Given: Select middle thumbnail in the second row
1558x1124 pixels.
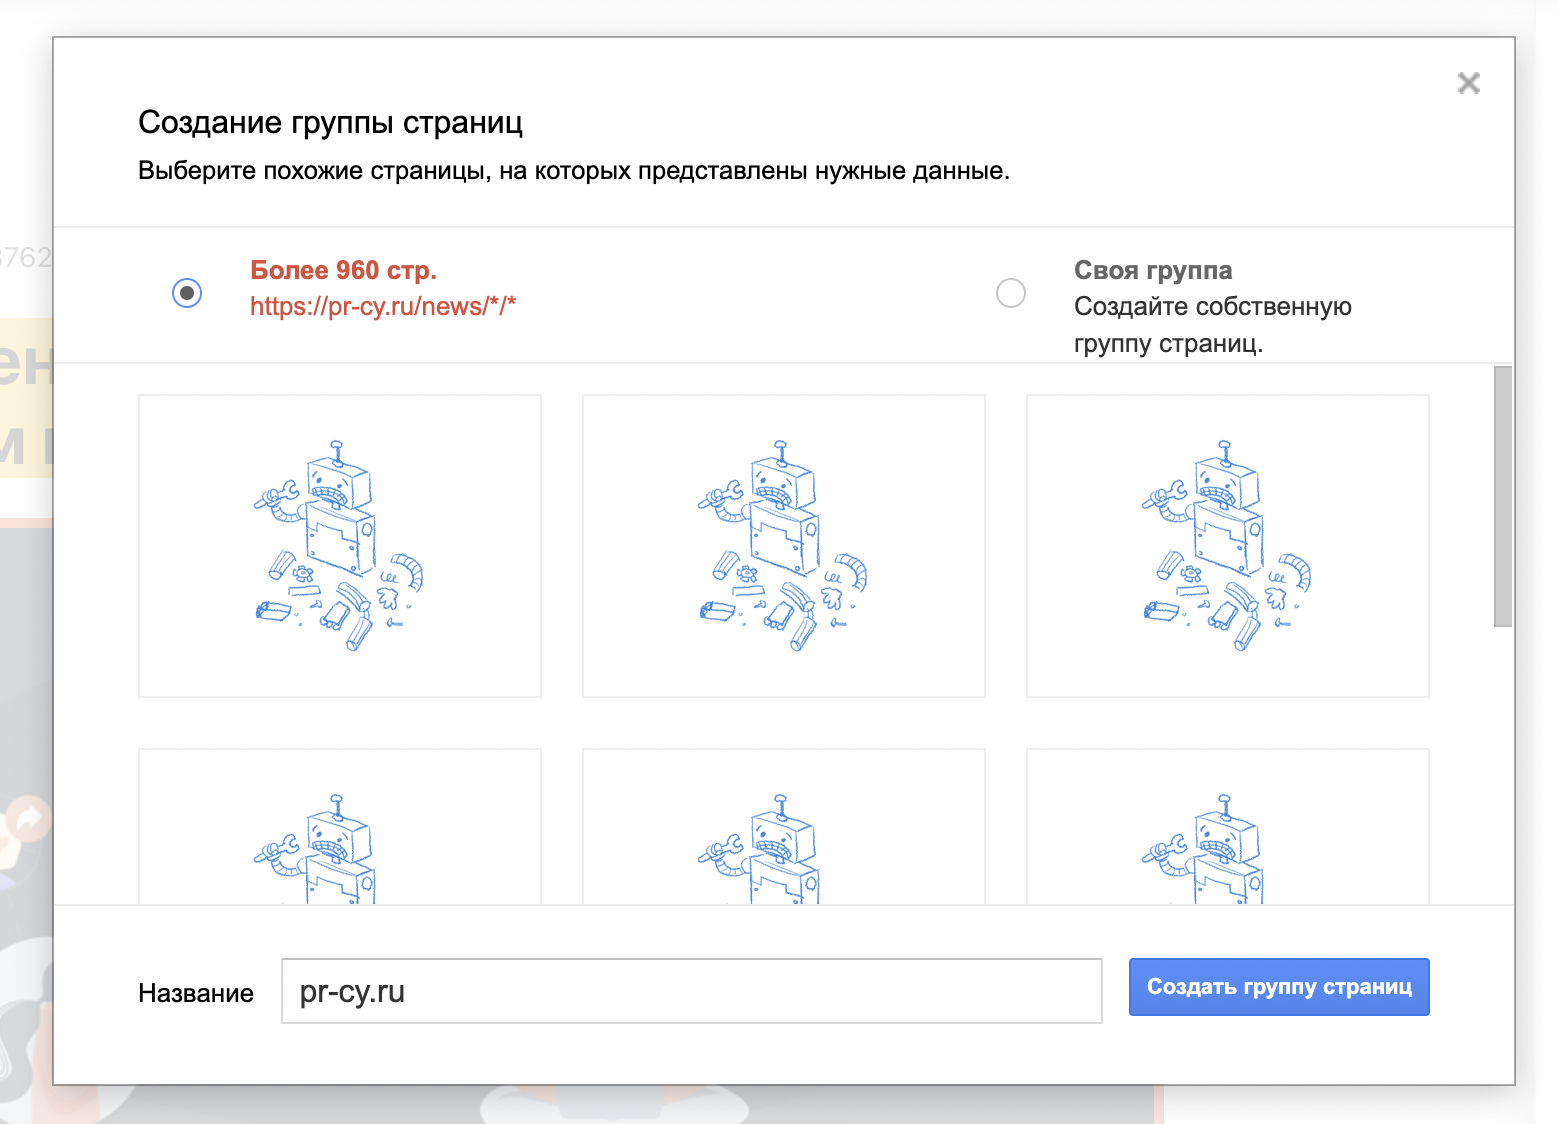Looking at the screenshot, I should click(x=783, y=828).
